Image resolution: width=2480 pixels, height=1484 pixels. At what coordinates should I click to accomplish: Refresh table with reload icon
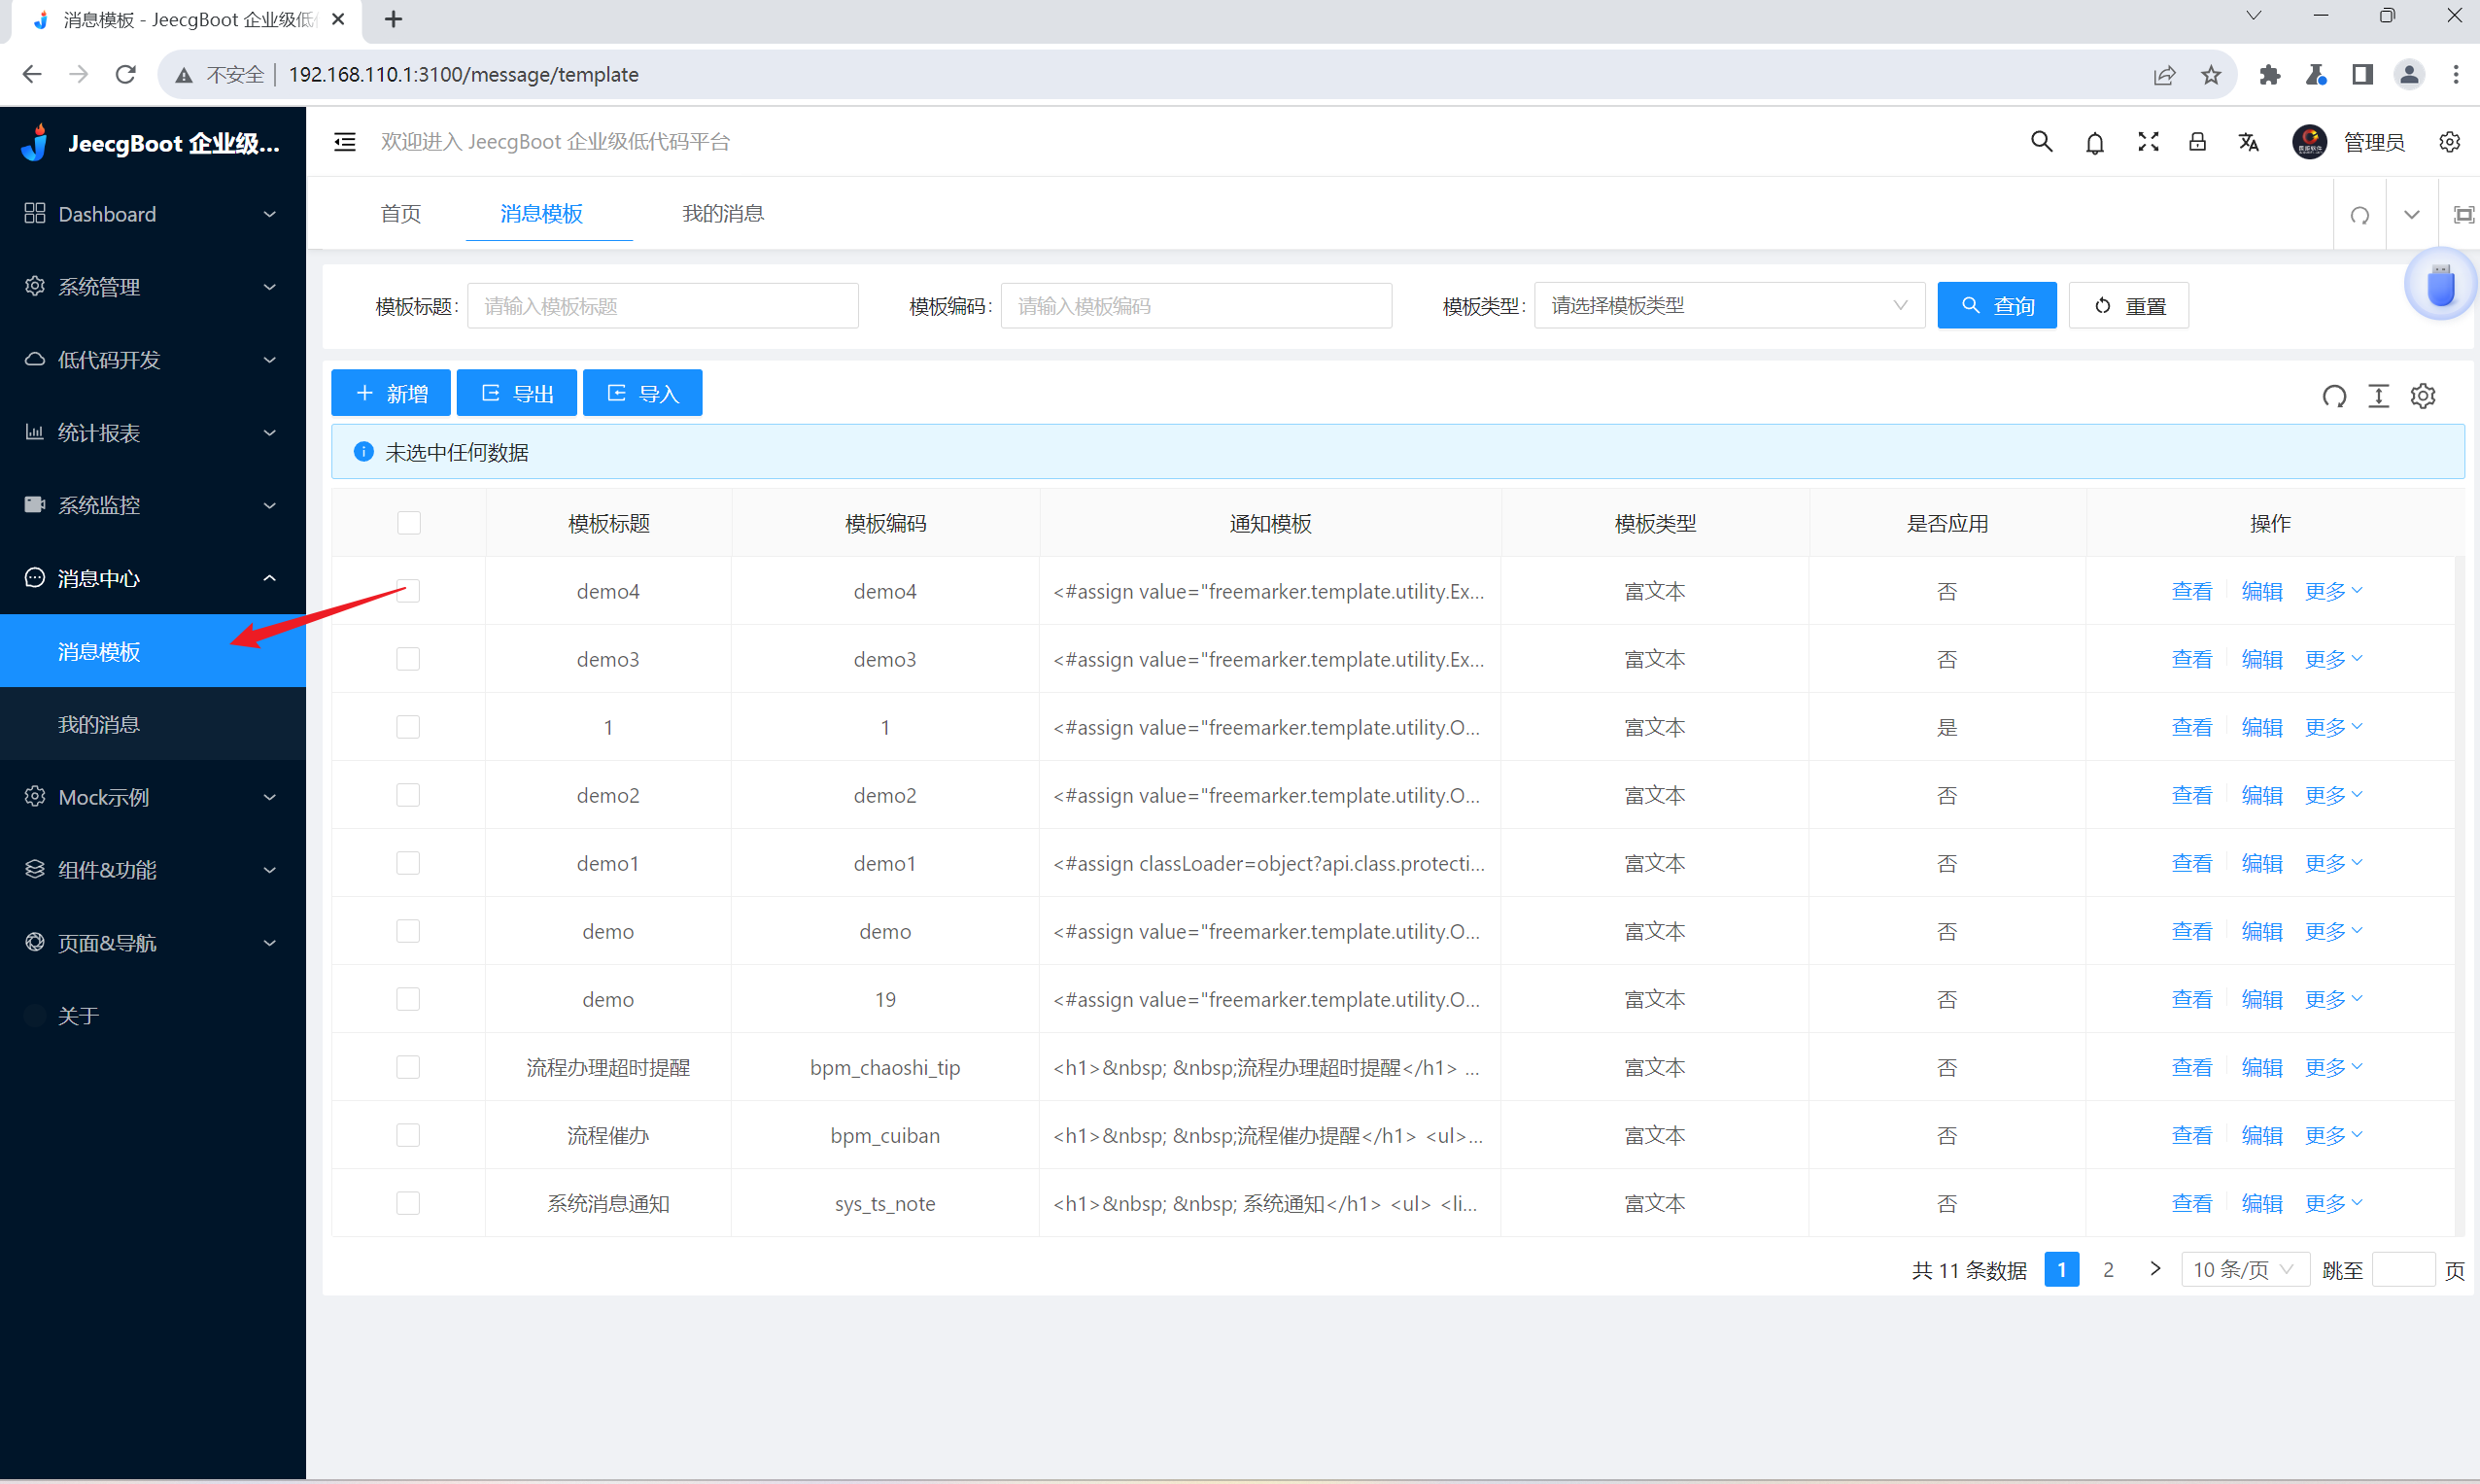click(x=2334, y=396)
